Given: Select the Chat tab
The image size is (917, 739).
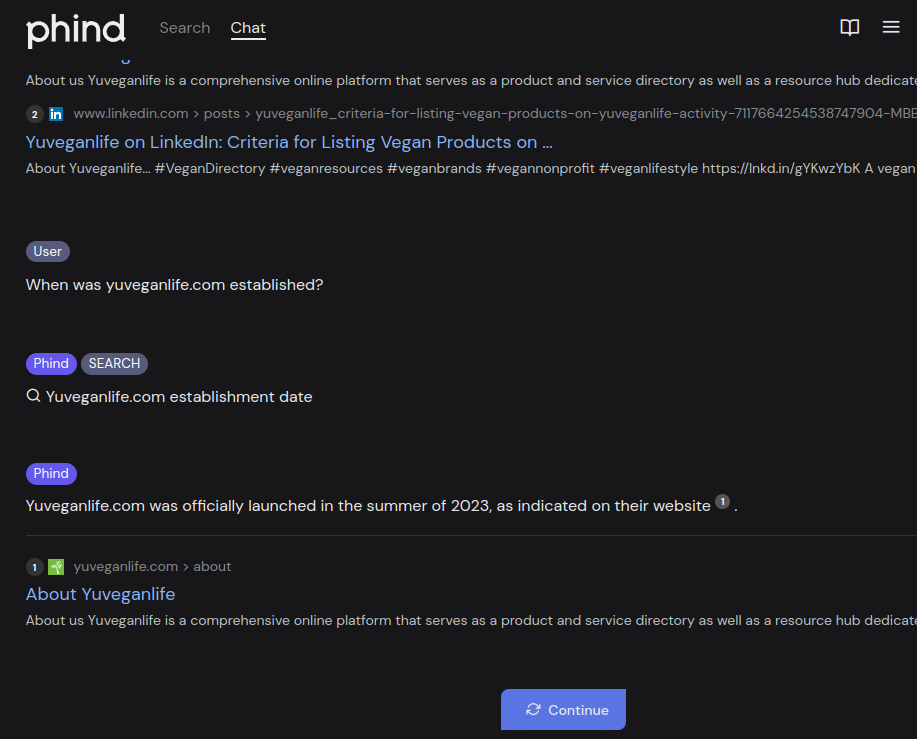Looking at the screenshot, I should tap(248, 28).
